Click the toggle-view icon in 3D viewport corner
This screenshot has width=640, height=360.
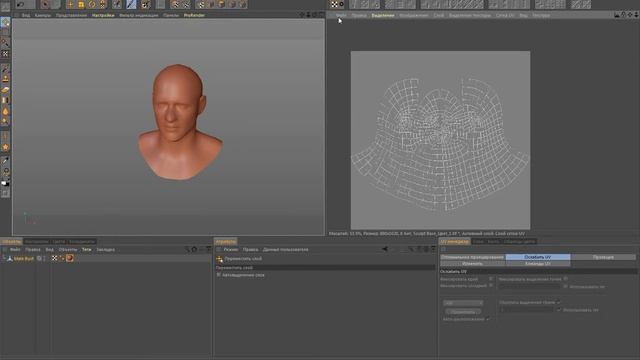(x=321, y=15)
